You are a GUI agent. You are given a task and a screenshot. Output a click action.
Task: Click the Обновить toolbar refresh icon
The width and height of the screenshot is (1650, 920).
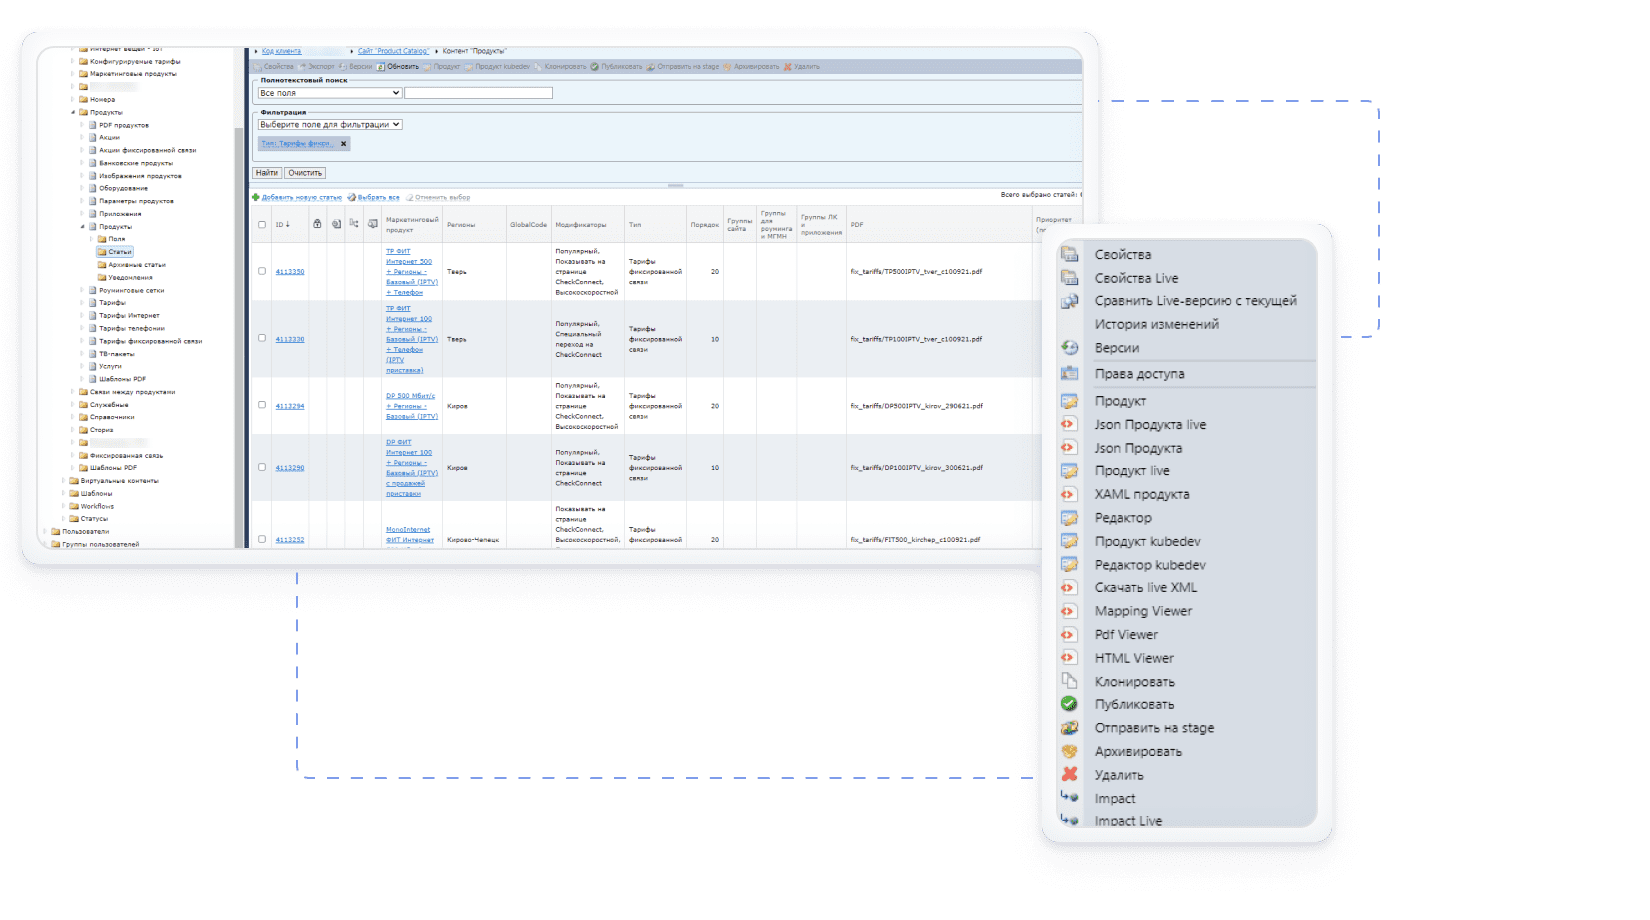click(381, 67)
